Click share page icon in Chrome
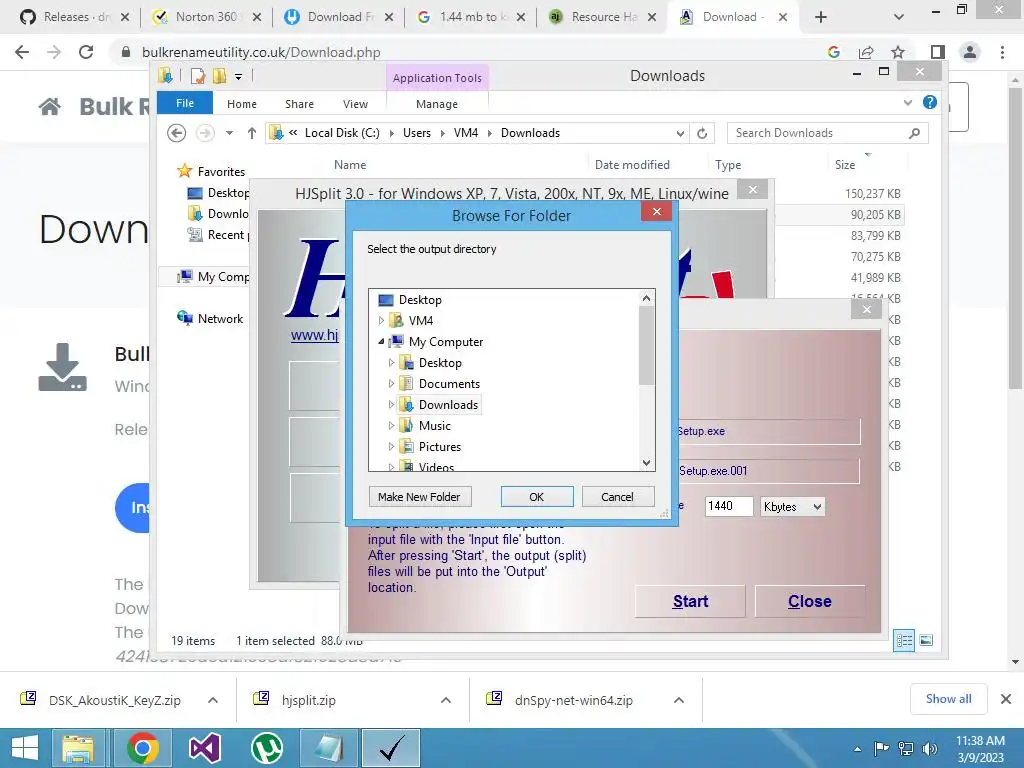Viewport: 1024px width, 768px height. (866, 52)
